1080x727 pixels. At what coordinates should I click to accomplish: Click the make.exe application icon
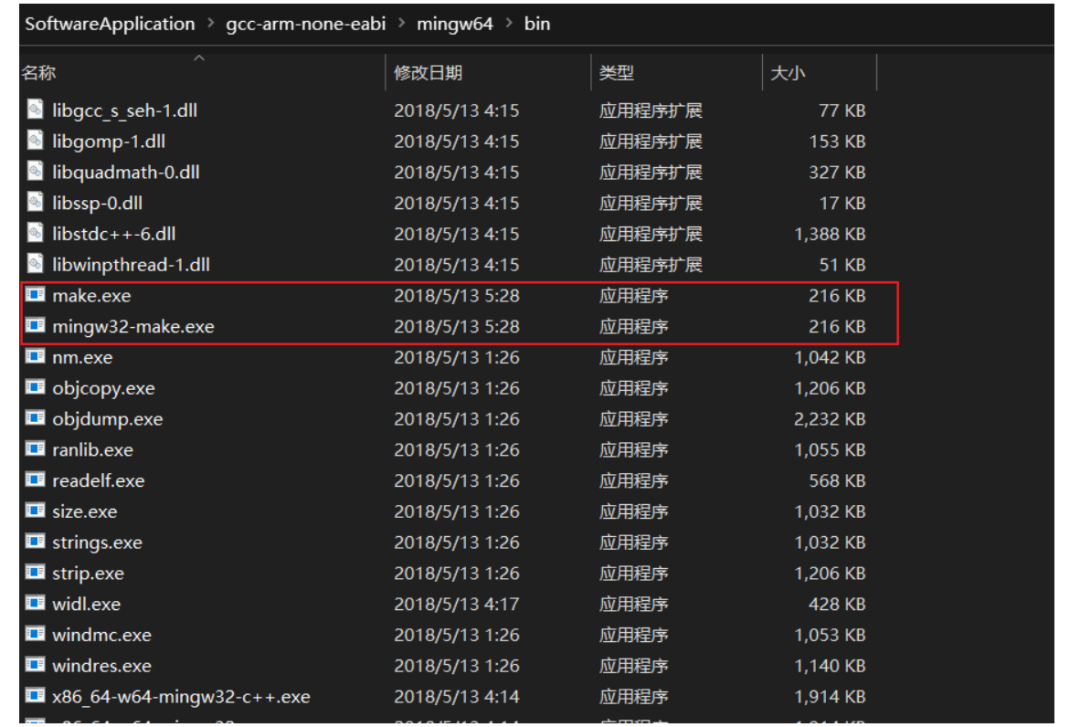(x=36, y=295)
